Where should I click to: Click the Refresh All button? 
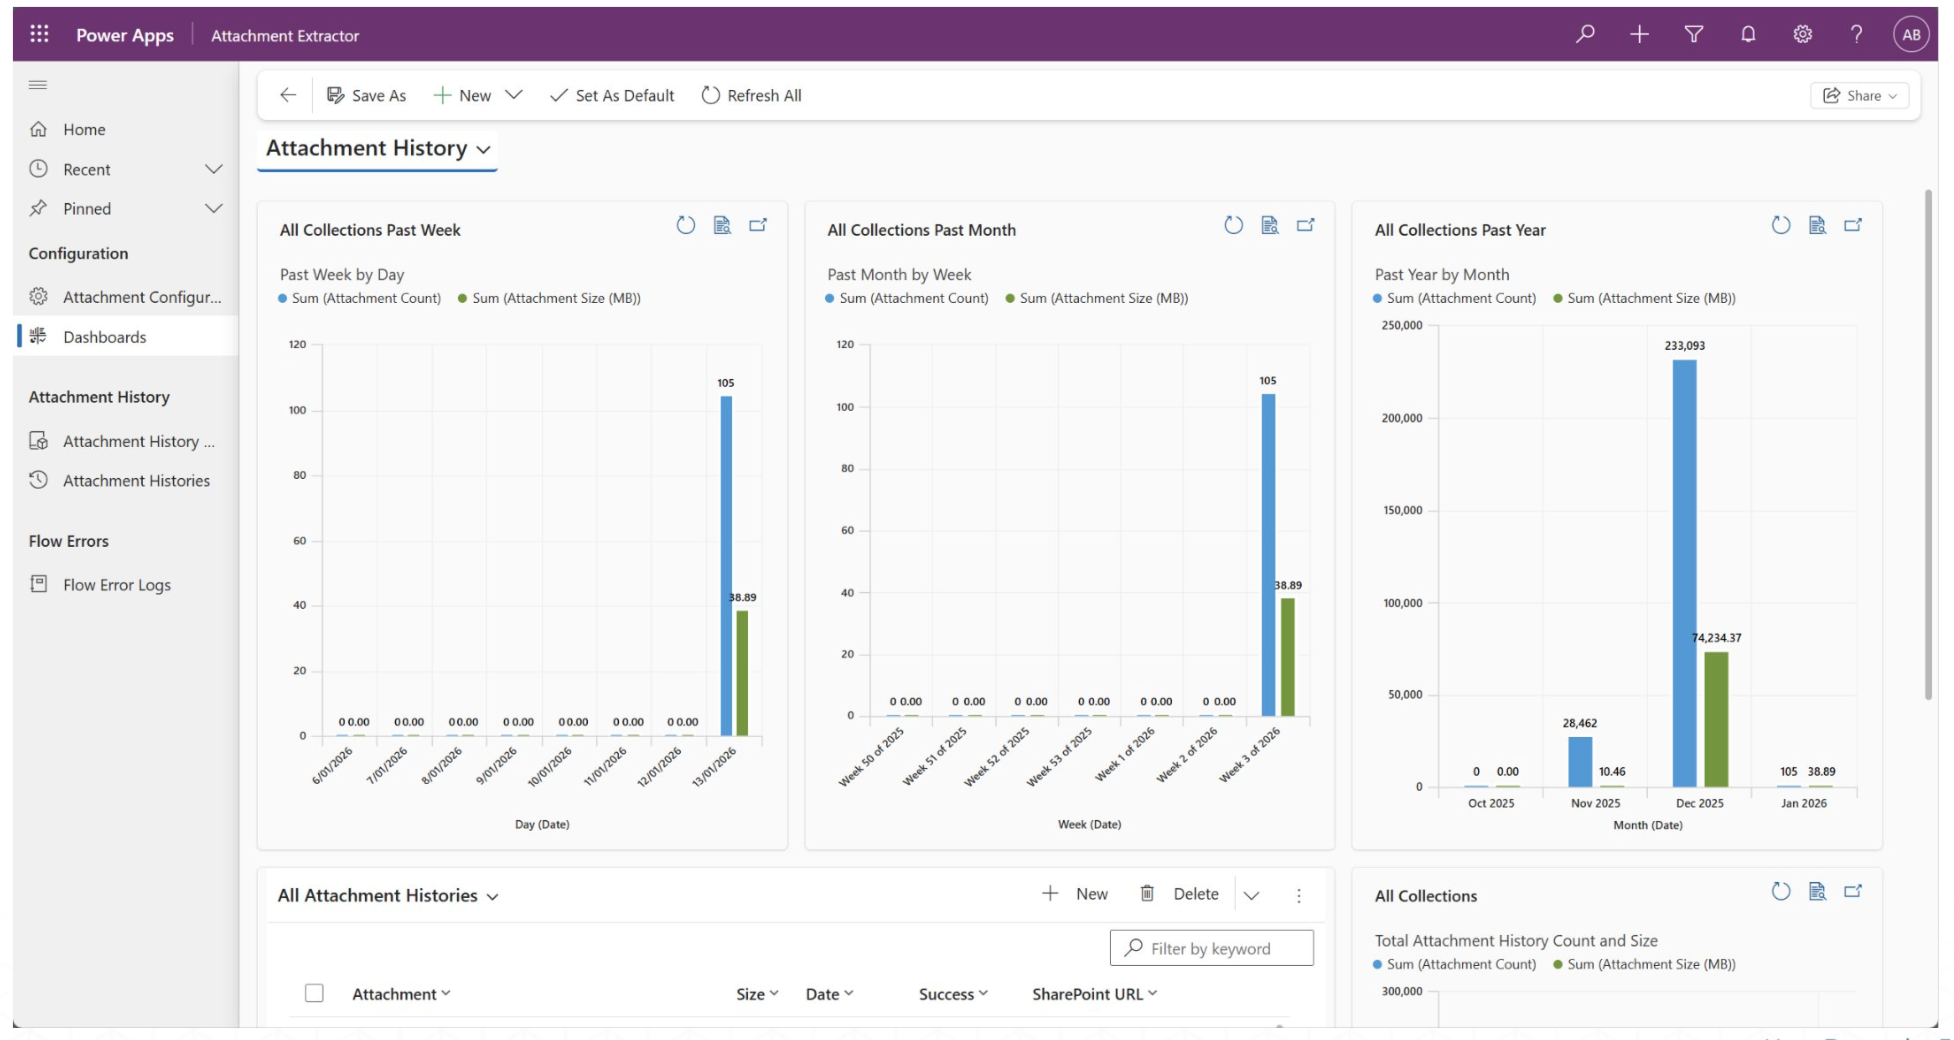pyautogui.click(x=751, y=95)
